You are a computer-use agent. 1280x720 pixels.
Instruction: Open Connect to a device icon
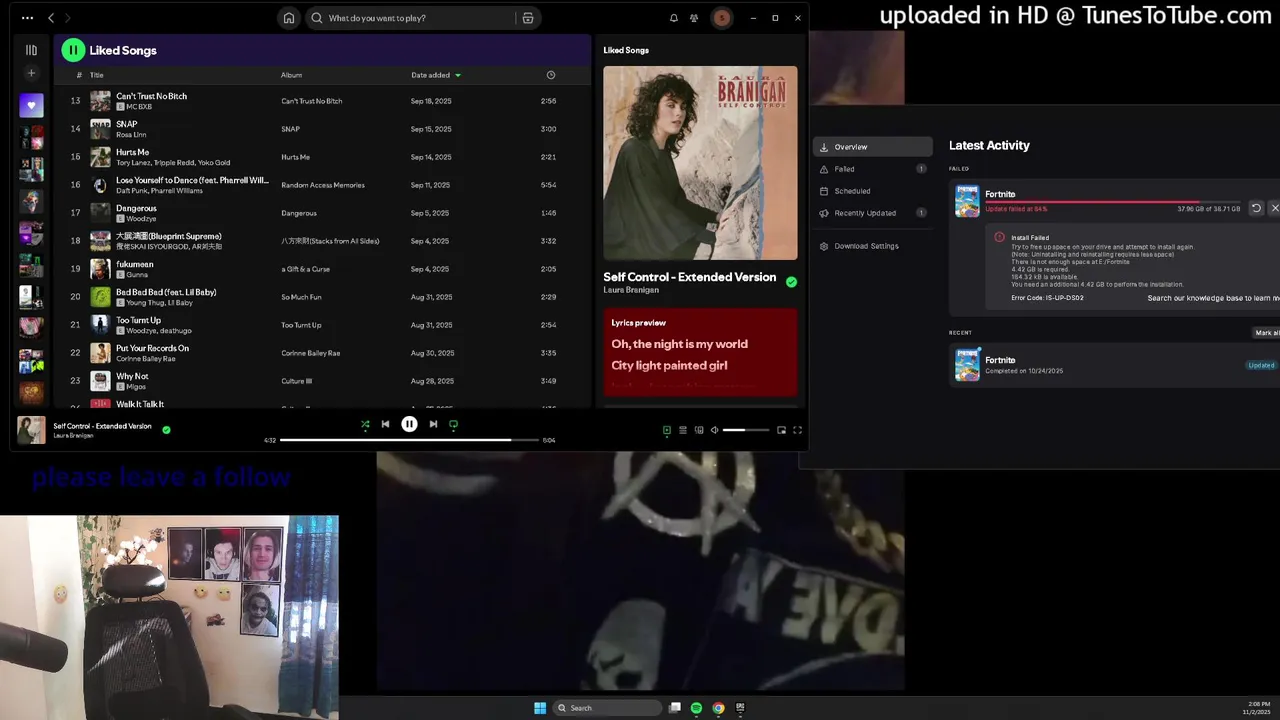tap(698, 430)
